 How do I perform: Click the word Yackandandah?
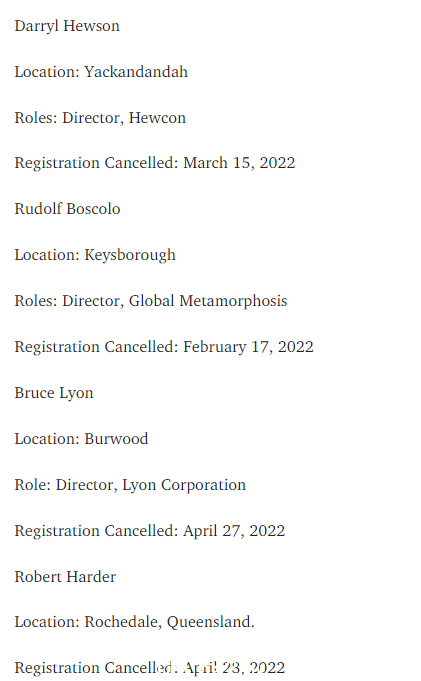136,72
